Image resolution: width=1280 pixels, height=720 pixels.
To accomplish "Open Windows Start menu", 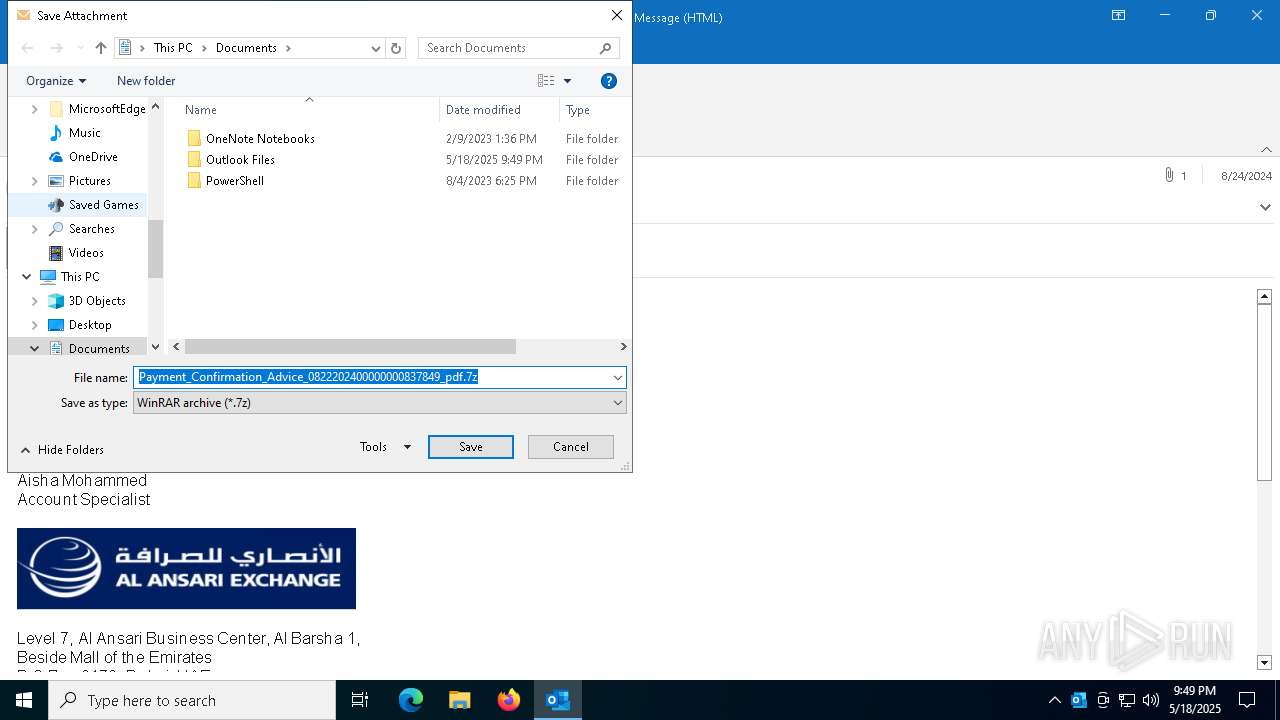I will point(24,700).
